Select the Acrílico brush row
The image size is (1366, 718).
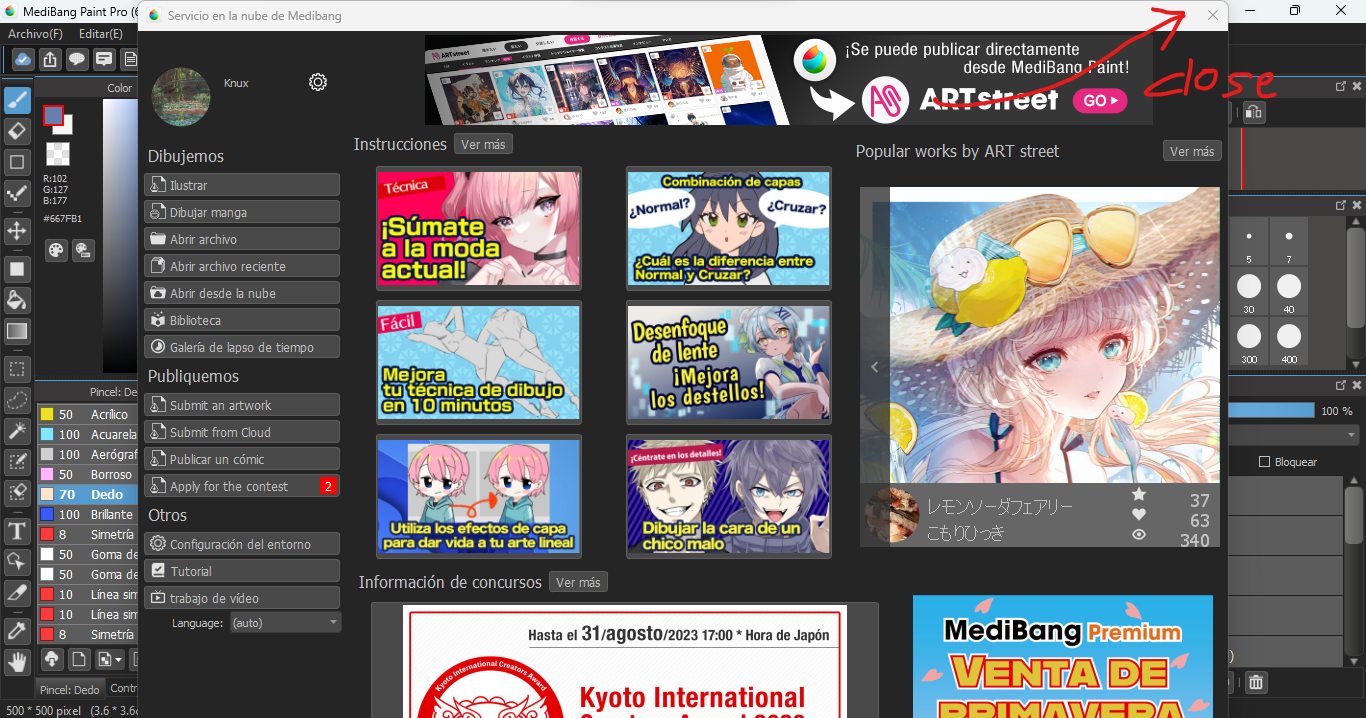86,414
